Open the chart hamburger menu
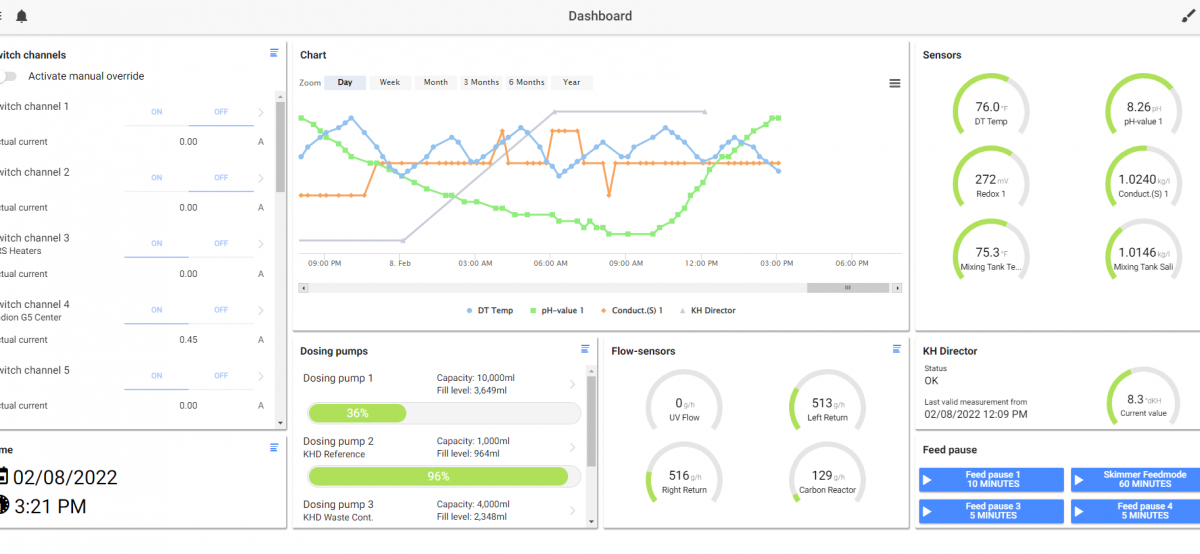Viewport: 1200px width, 554px height. click(x=895, y=83)
